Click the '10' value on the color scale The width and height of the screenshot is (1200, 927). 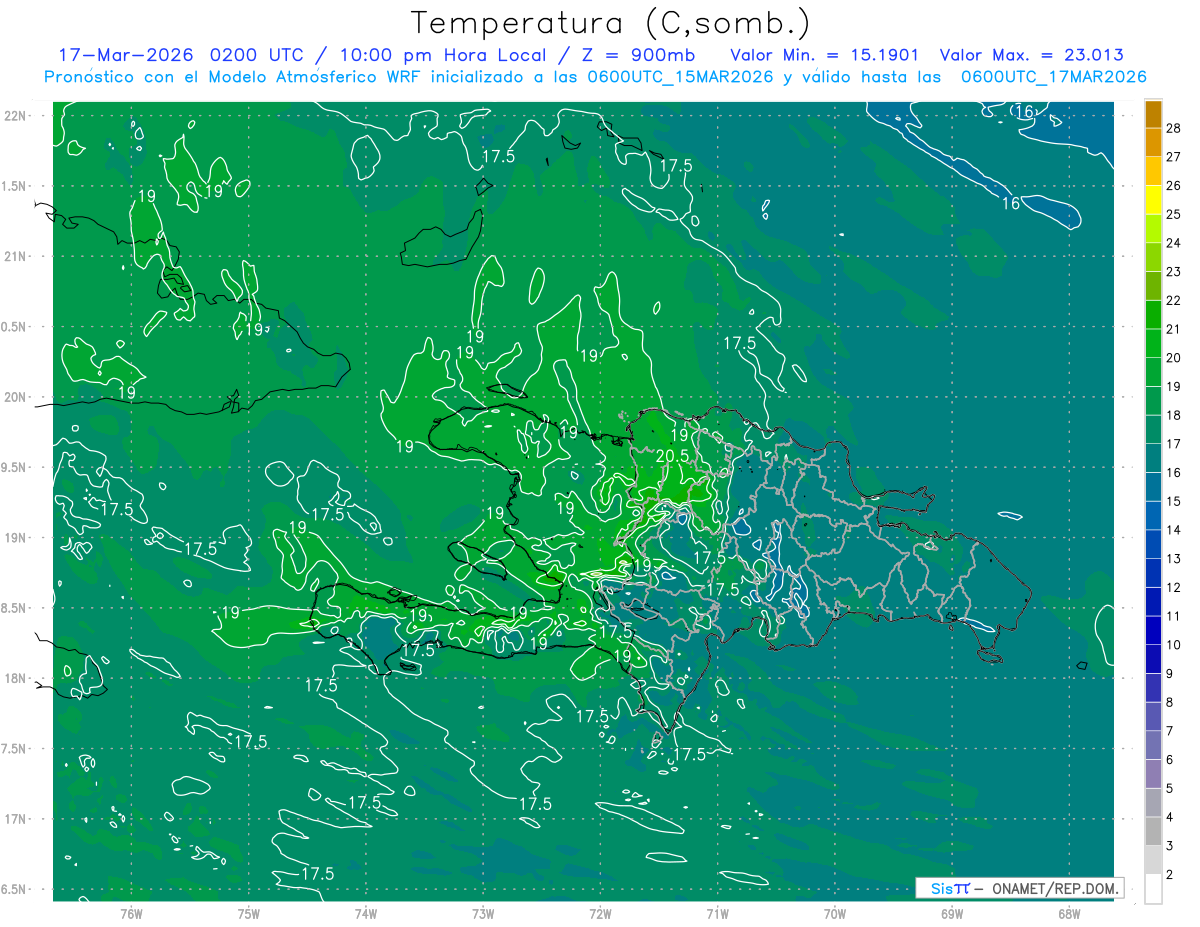(1174, 645)
